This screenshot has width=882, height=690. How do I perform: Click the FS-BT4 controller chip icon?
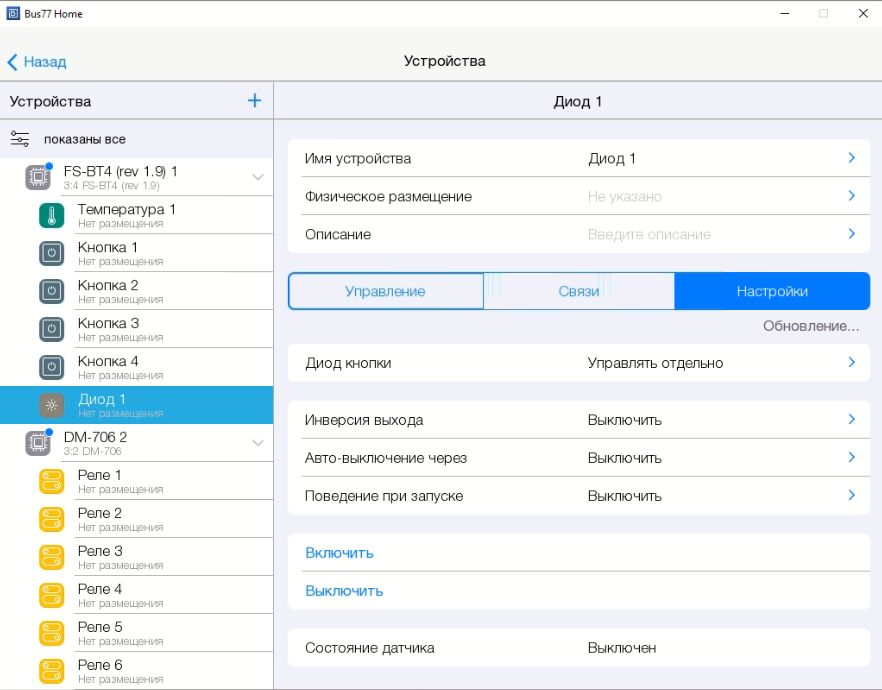(38, 177)
